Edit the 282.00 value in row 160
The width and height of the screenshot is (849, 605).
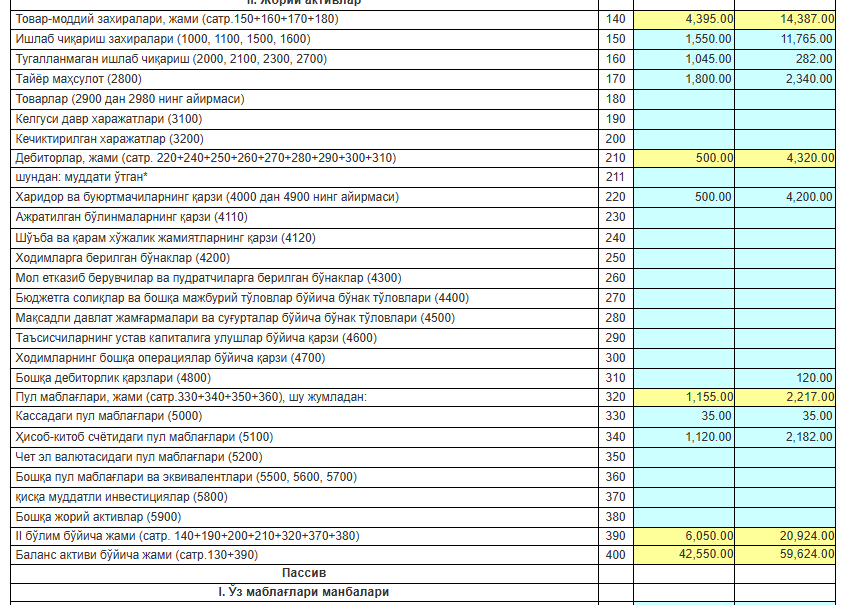(785, 59)
